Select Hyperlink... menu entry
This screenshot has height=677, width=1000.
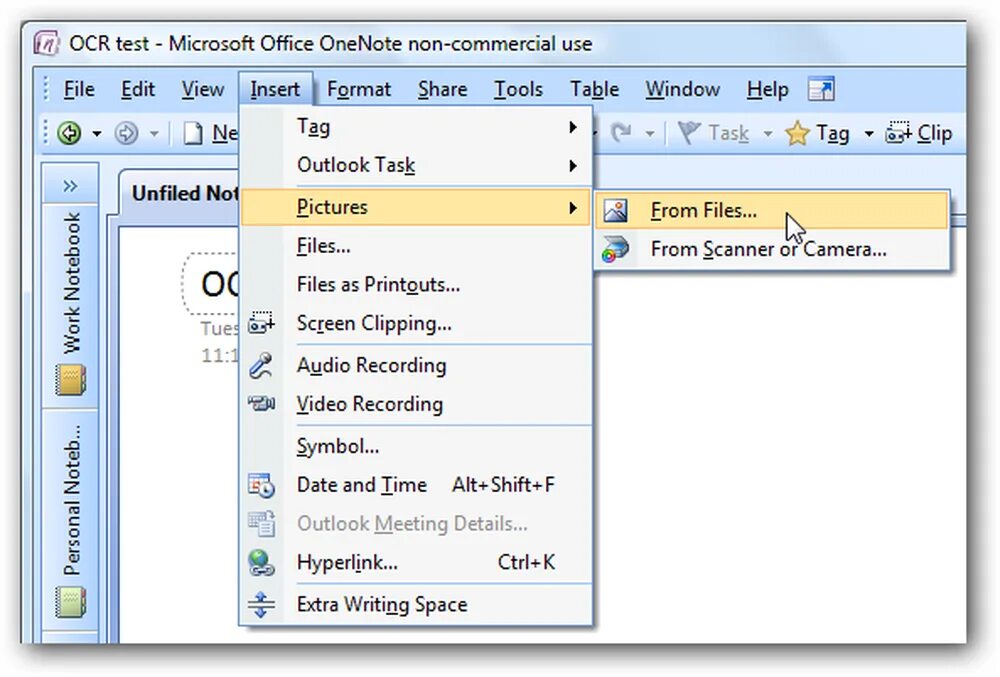click(416, 563)
